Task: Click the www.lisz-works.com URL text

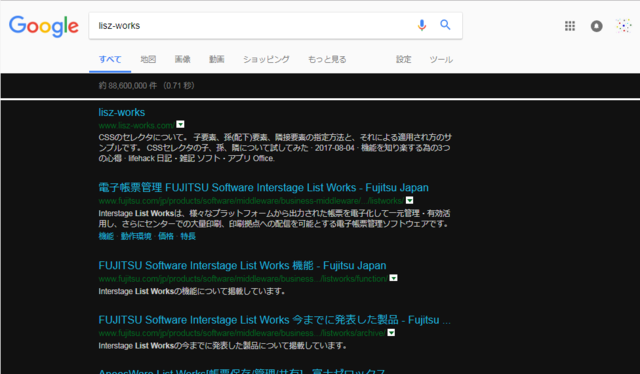Action: [x=136, y=125]
